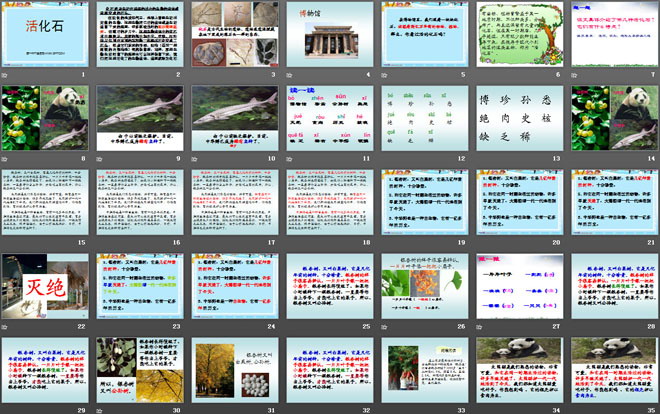Click the animation star icon under slide 7
This screenshot has width=660, height=414.
click(x=574, y=75)
